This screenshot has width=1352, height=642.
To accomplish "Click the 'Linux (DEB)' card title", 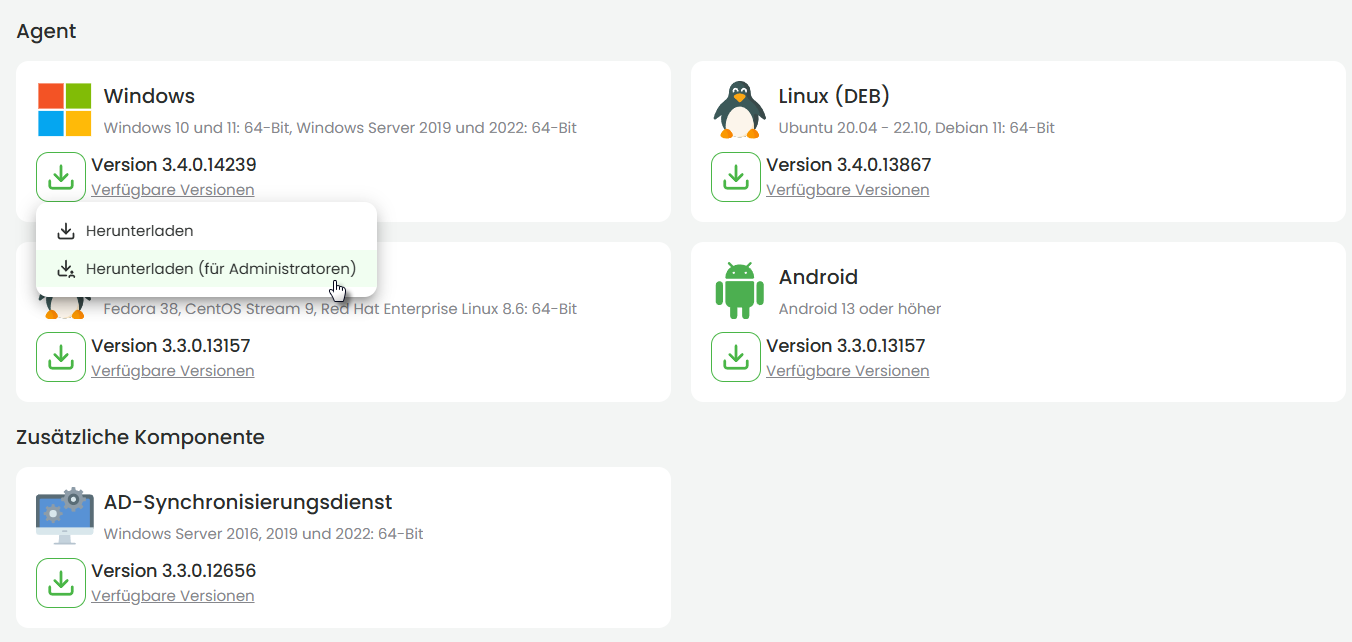I will click(833, 96).
